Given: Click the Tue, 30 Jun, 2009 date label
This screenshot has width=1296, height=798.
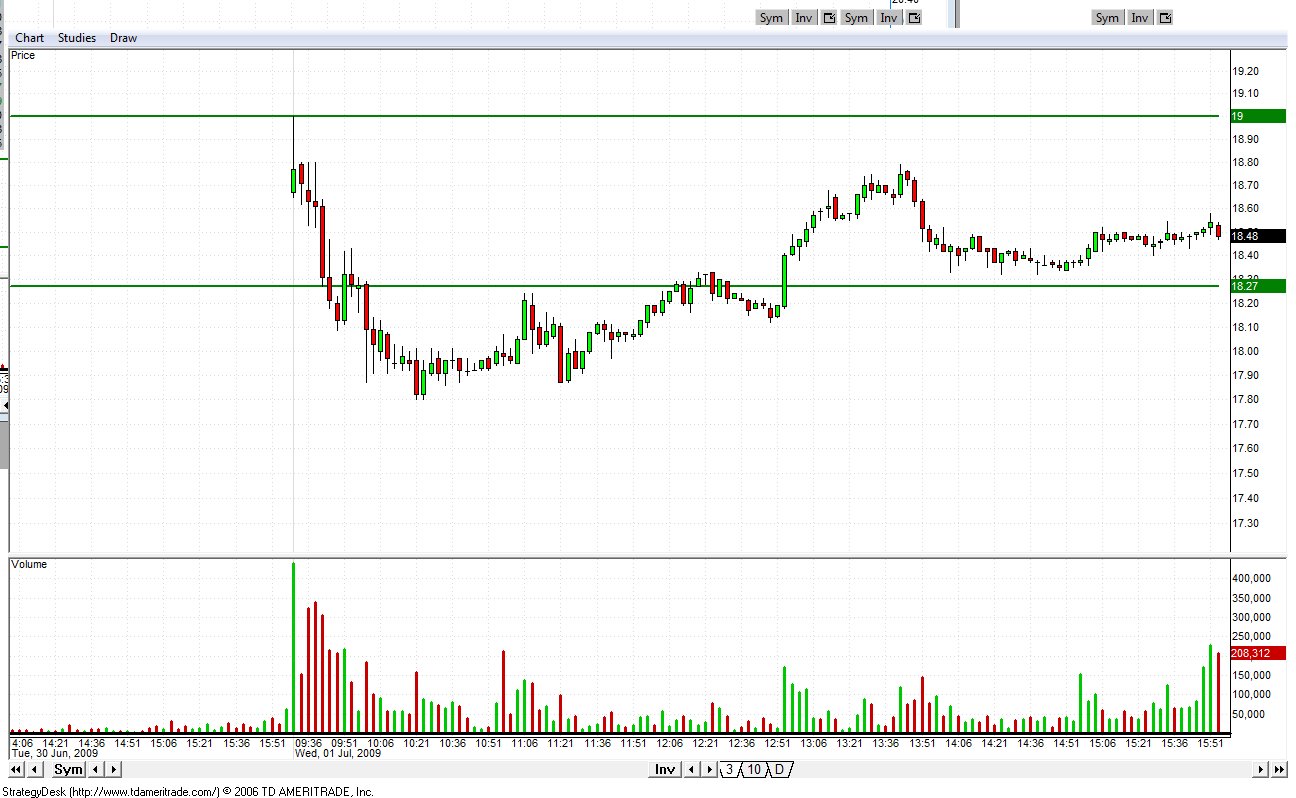Looking at the screenshot, I should (55, 753).
